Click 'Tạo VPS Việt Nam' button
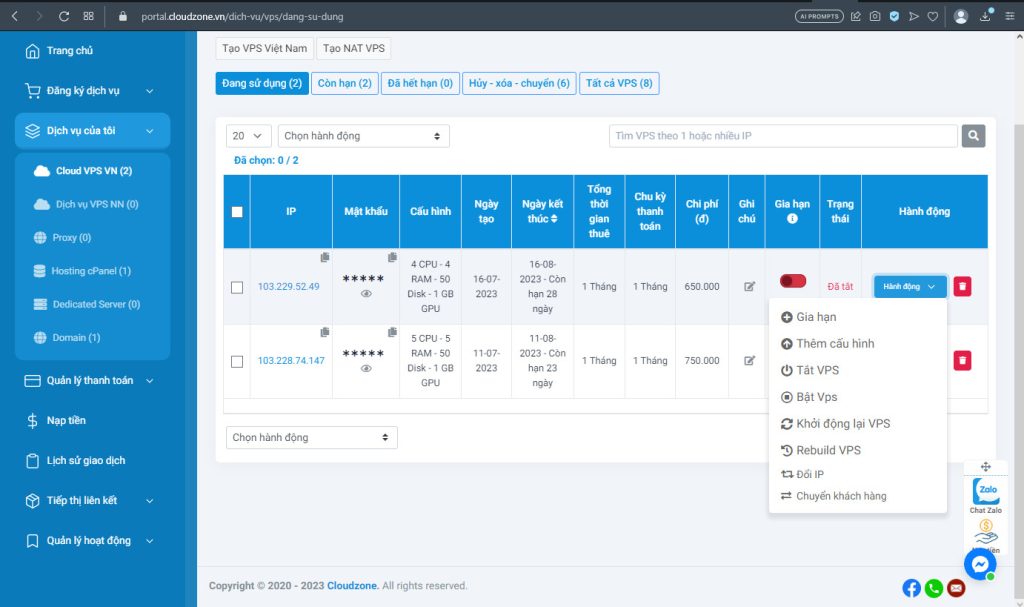Screen dimensions: 1024x607 click(x=264, y=48)
